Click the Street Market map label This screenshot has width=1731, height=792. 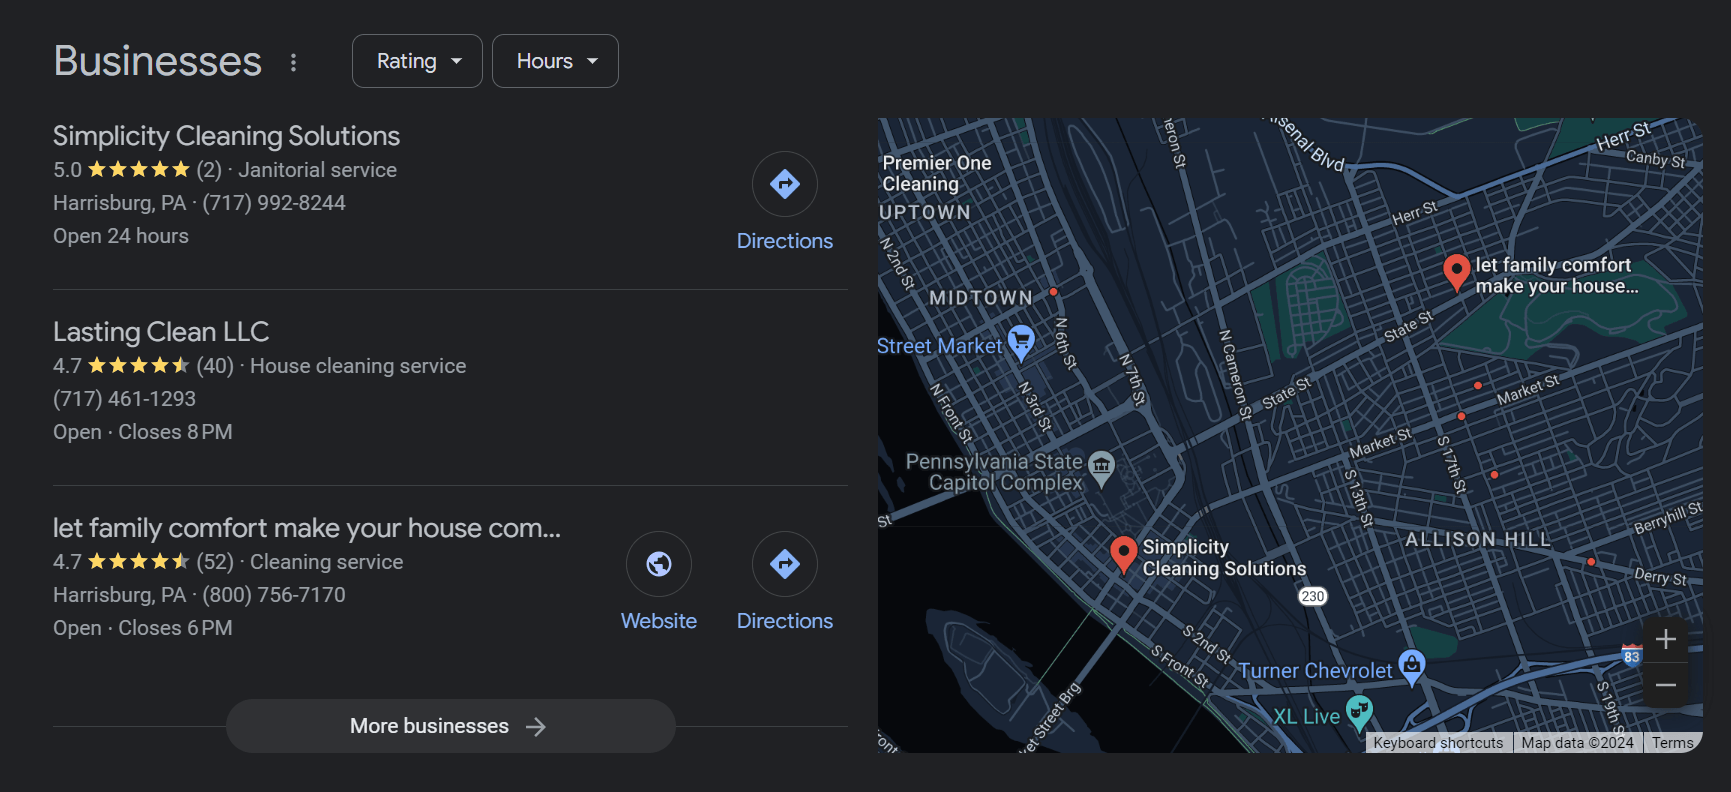tap(940, 346)
